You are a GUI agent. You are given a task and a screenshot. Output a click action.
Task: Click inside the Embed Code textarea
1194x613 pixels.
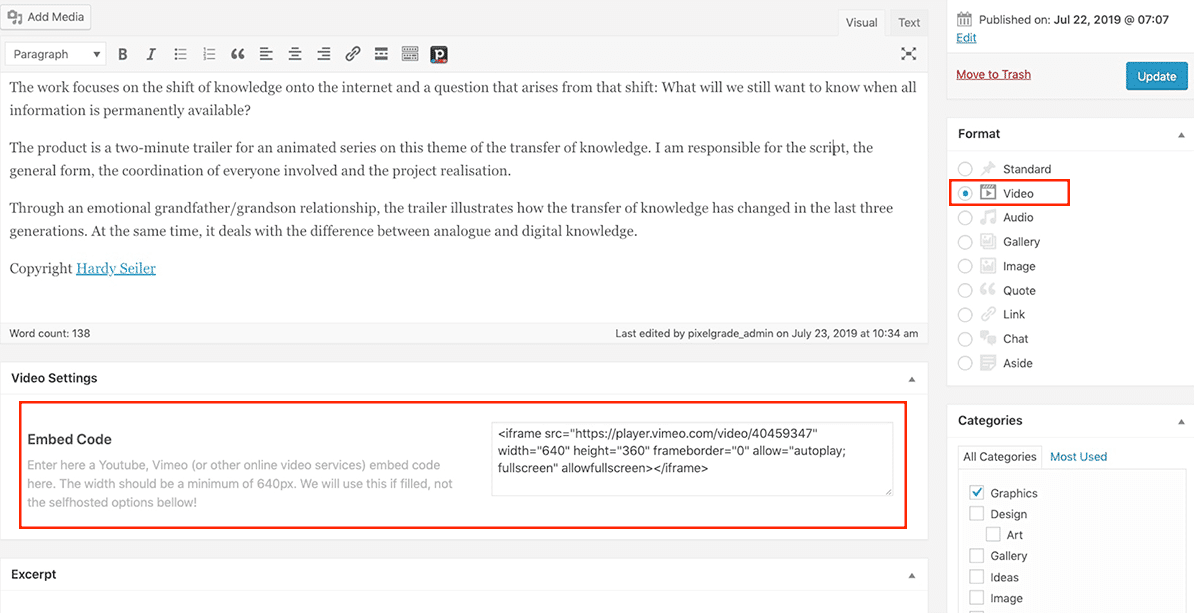[x=692, y=459]
